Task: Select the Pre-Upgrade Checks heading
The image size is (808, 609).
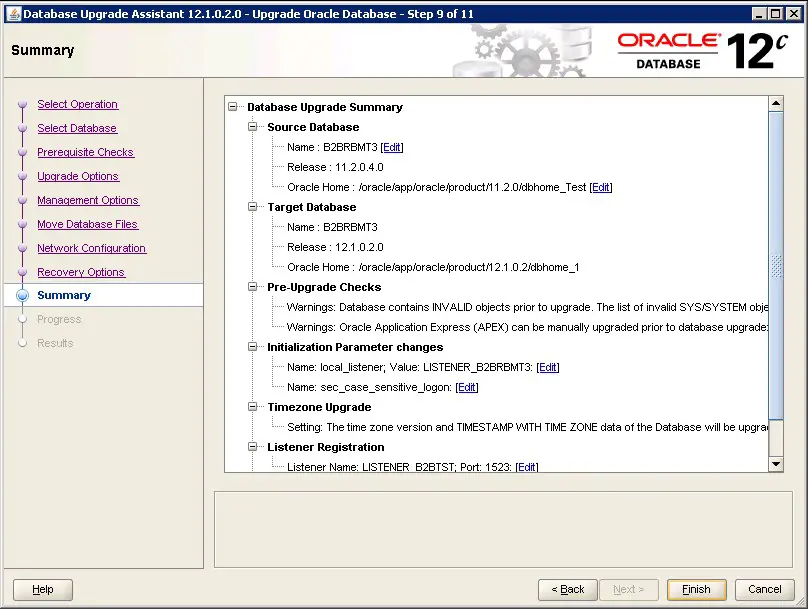Action: 324,287
